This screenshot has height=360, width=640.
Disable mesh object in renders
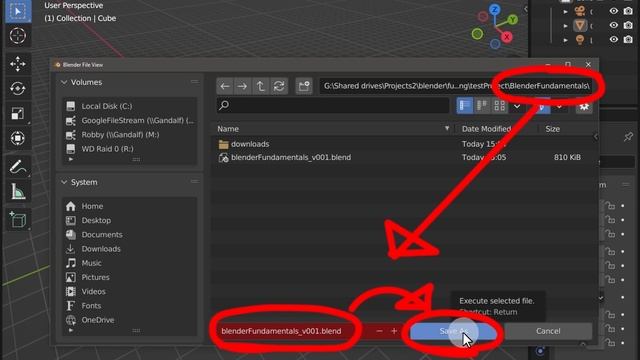tap(628, 25)
